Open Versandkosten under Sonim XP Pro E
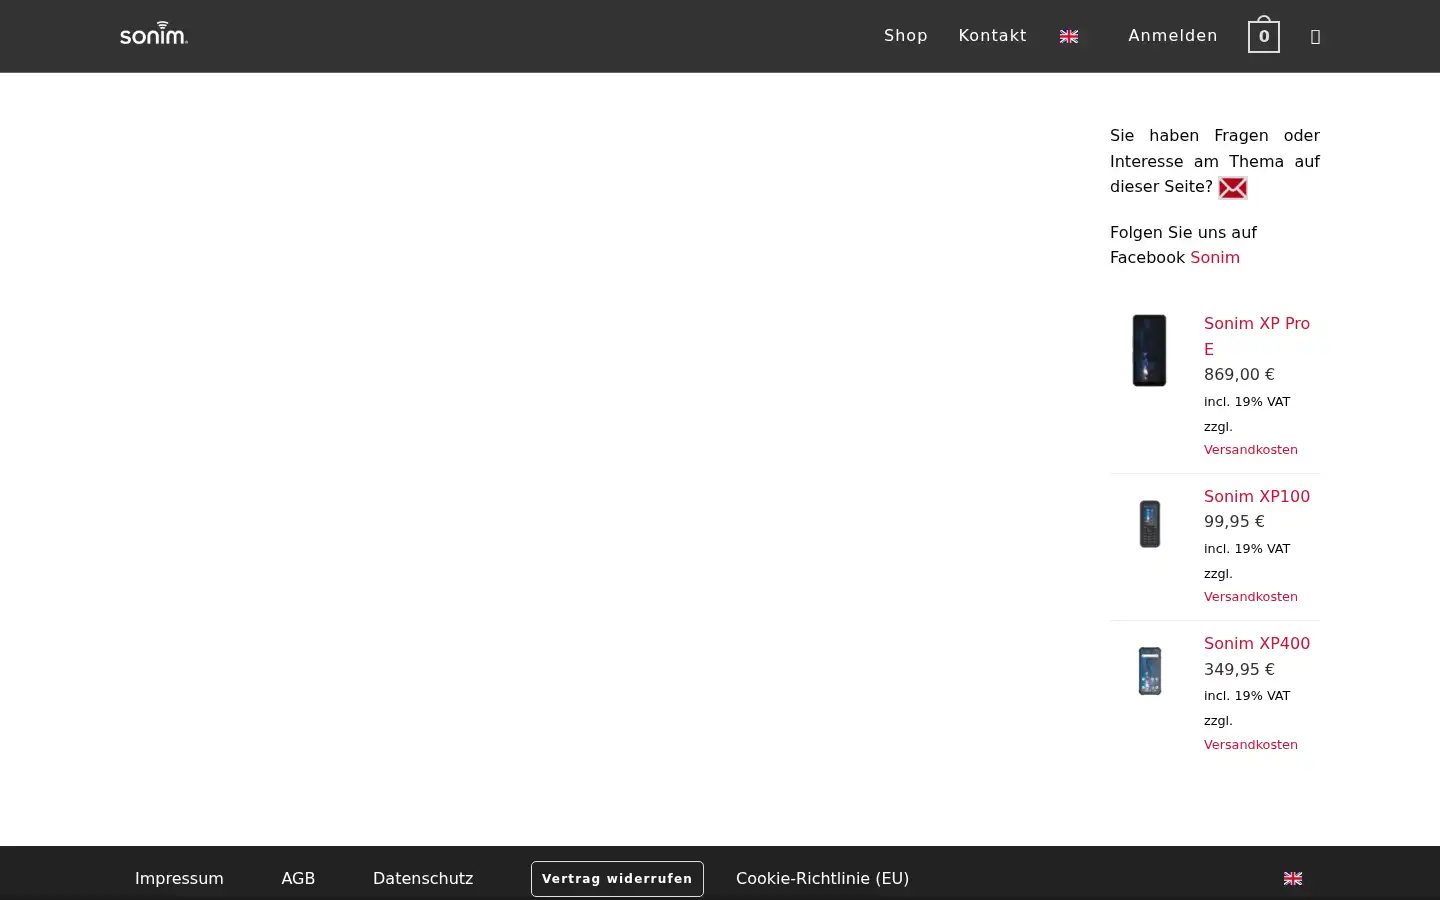This screenshot has height=900, width=1440. 1251,450
